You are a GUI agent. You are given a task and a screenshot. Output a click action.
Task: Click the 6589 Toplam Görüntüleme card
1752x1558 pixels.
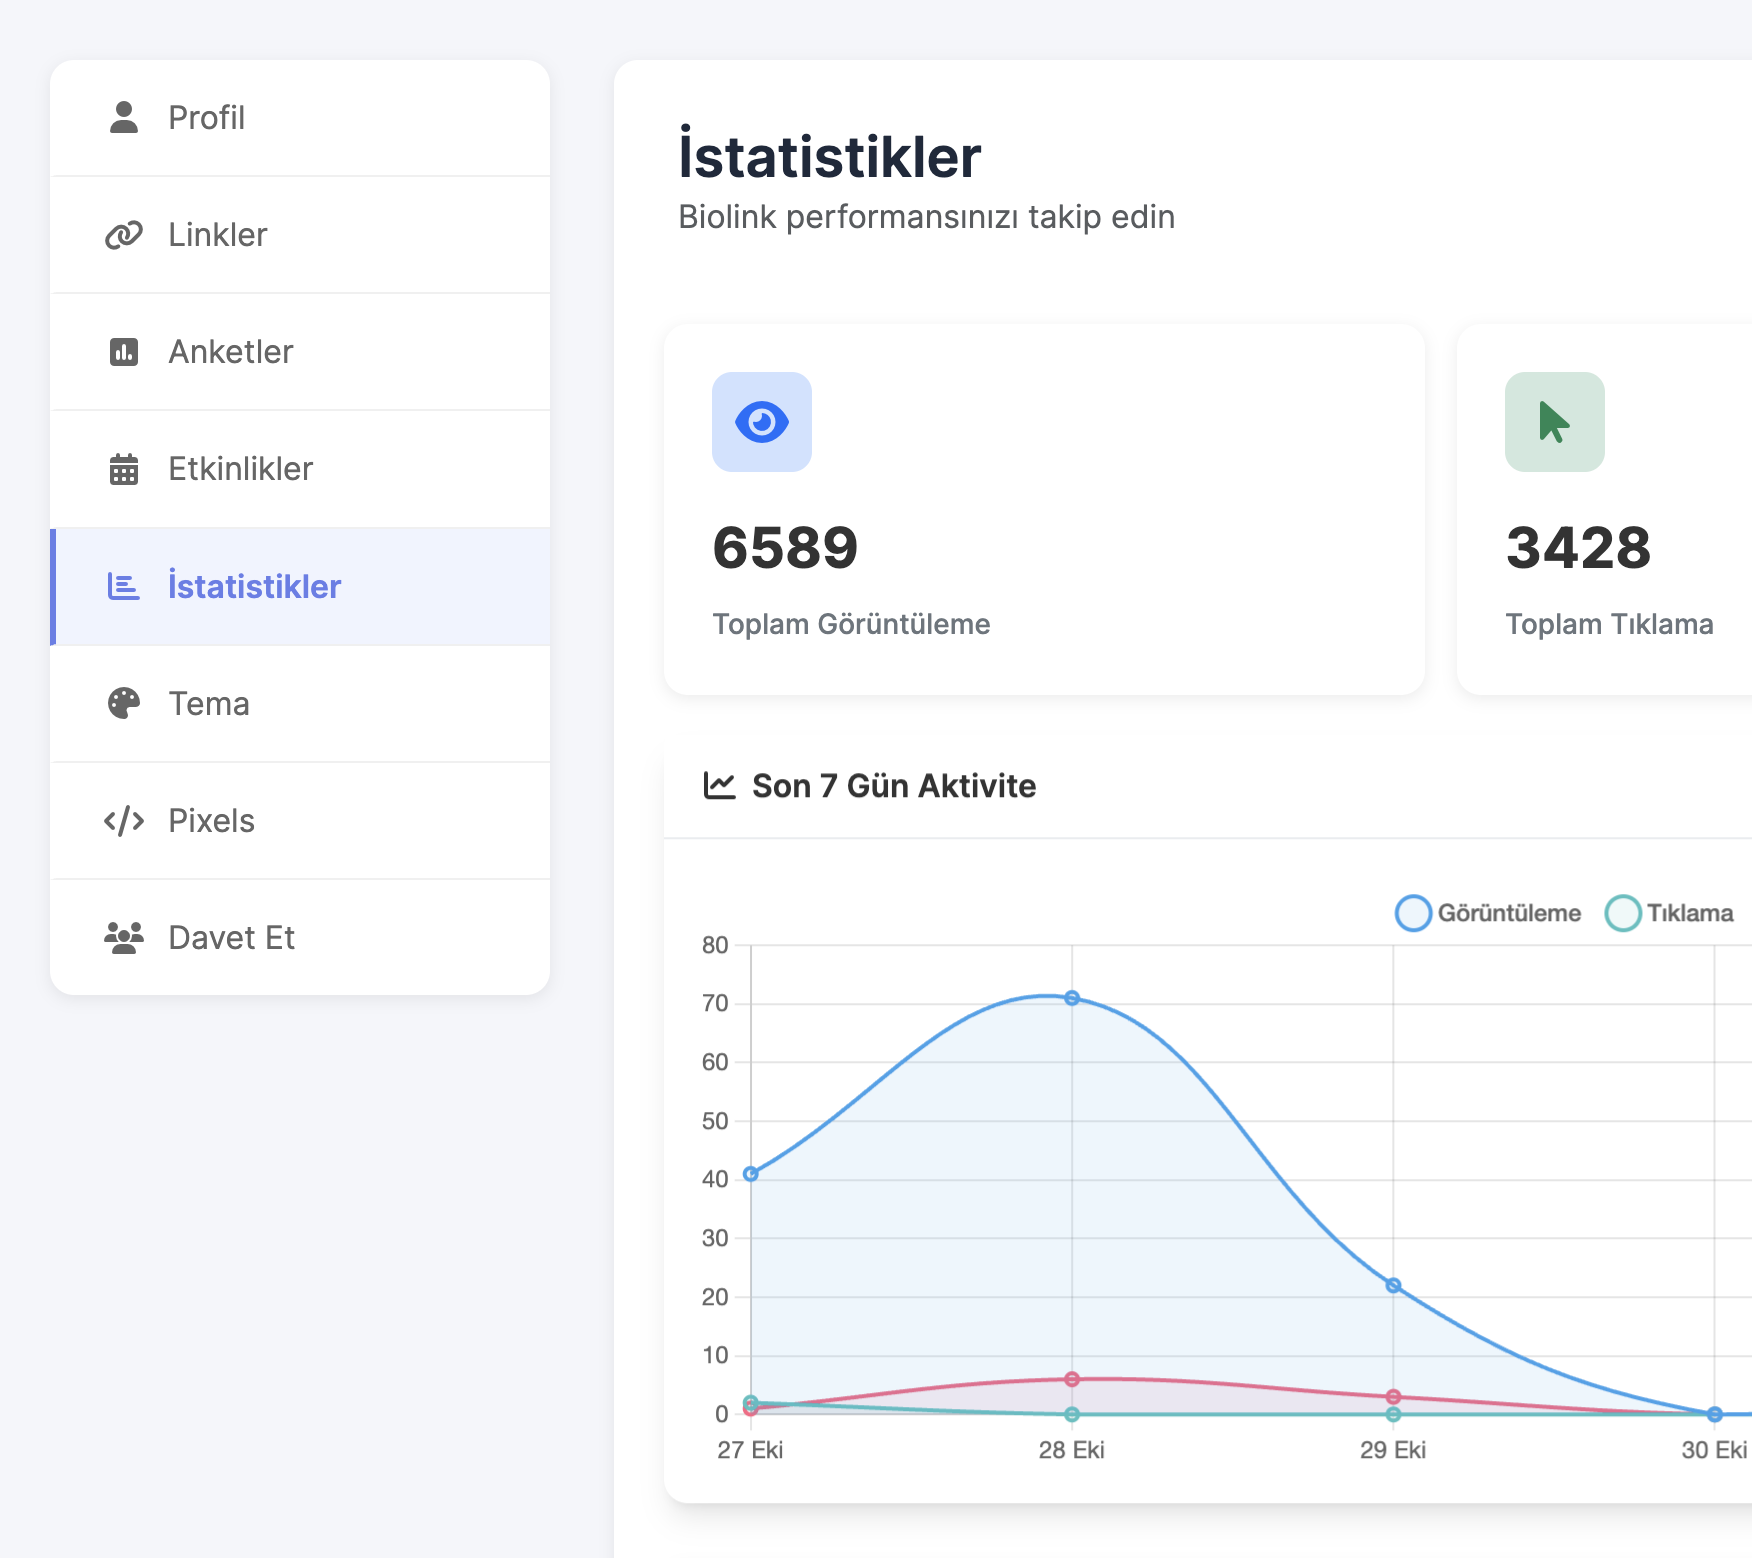1044,510
